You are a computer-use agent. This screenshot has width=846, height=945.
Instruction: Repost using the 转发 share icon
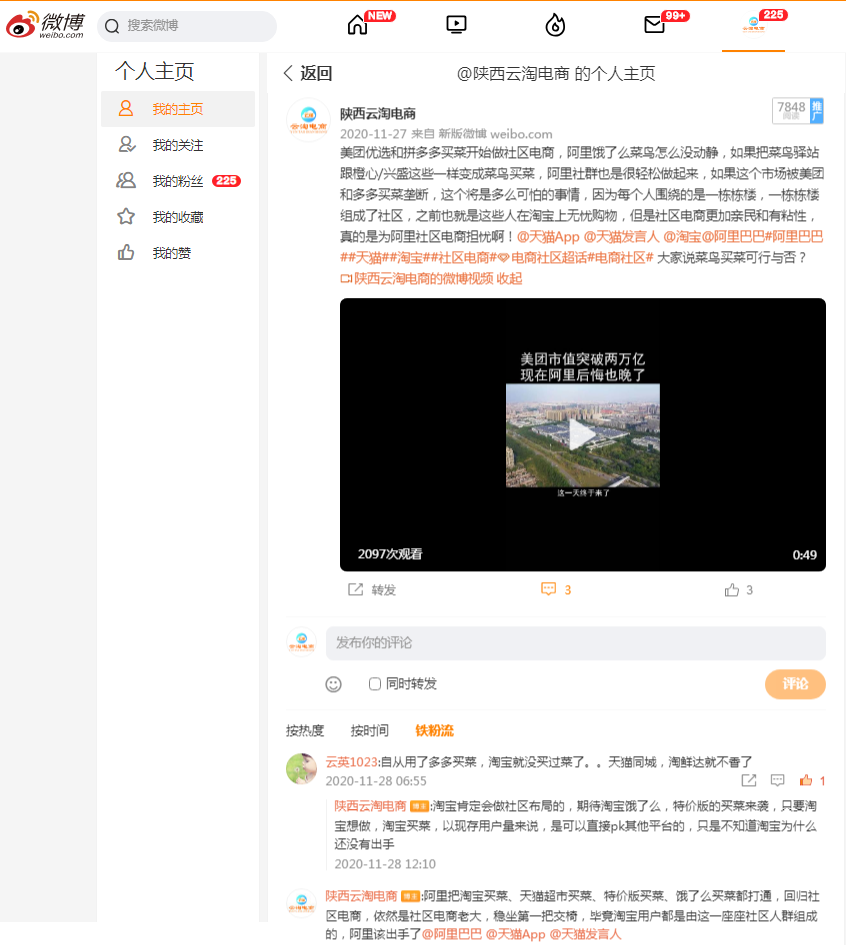(356, 589)
